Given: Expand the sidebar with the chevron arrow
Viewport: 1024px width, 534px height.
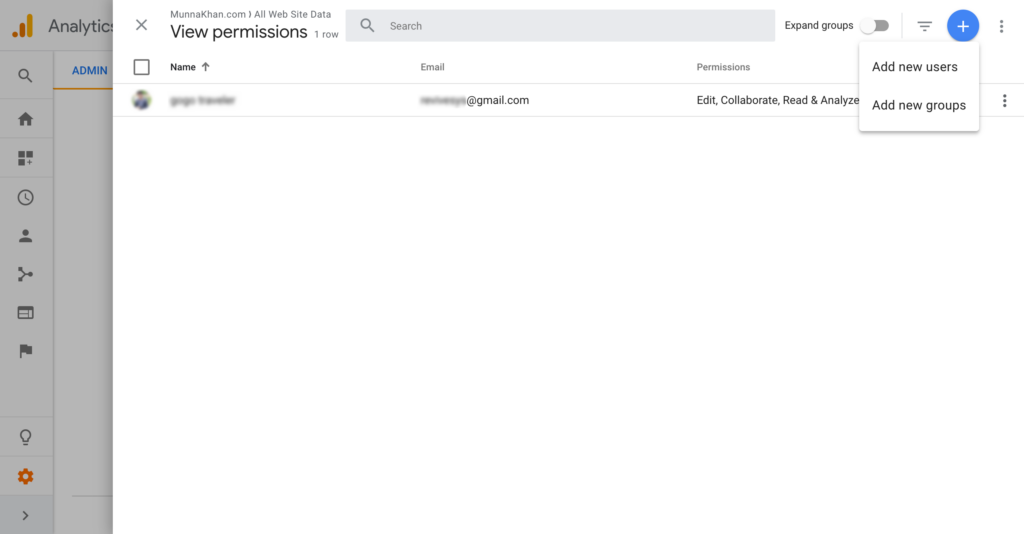Looking at the screenshot, I should 26,516.
